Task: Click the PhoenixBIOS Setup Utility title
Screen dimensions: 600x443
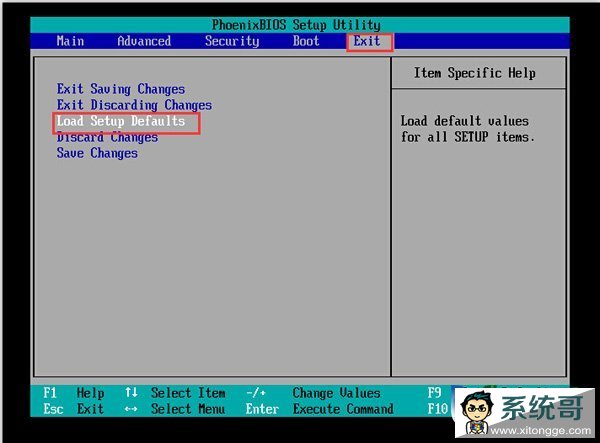Action: [x=296, y=25]
